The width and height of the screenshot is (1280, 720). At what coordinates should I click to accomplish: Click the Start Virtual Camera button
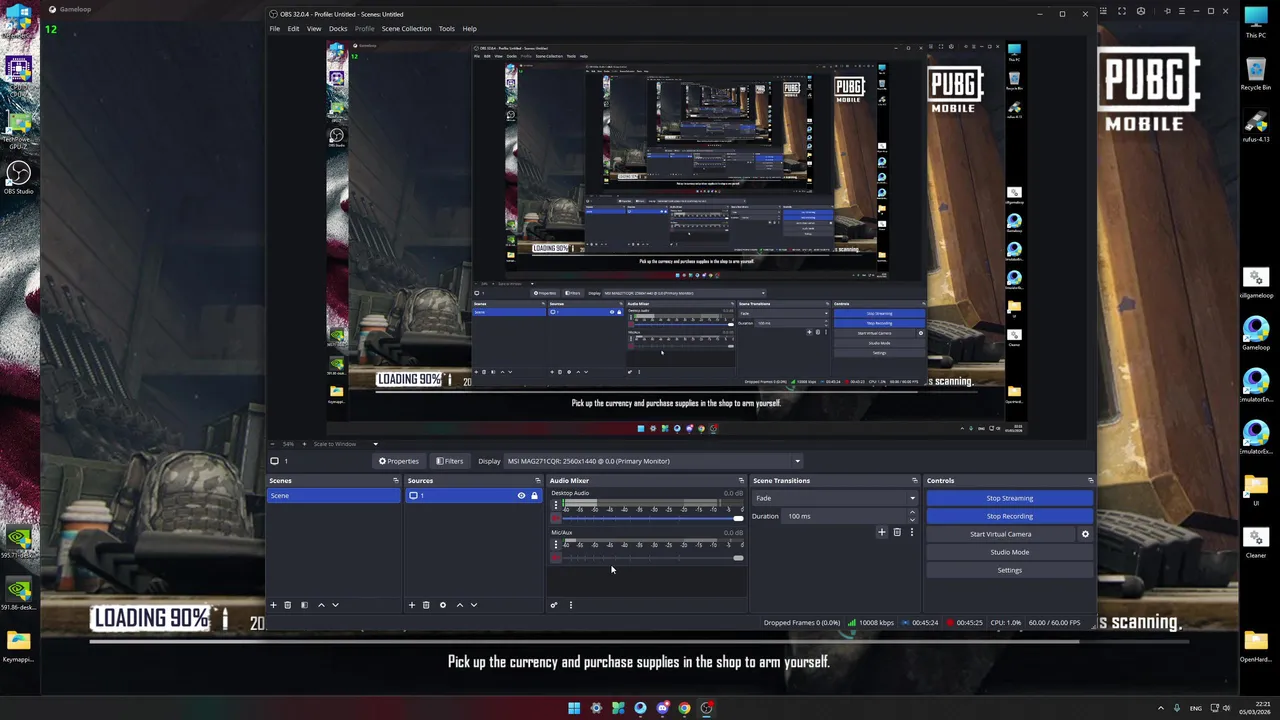(1000, 534)
